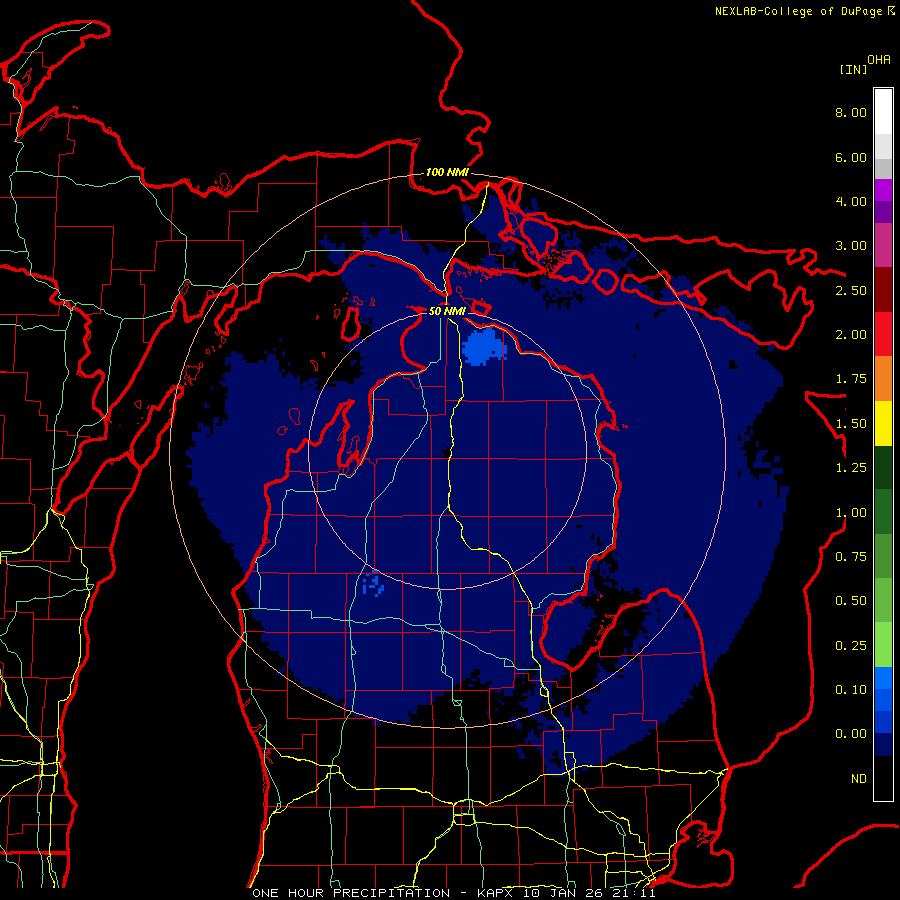Click the 0.75 scale value
Screen dimensions: 900x900
pyautogui.click(x=851, y=557)
